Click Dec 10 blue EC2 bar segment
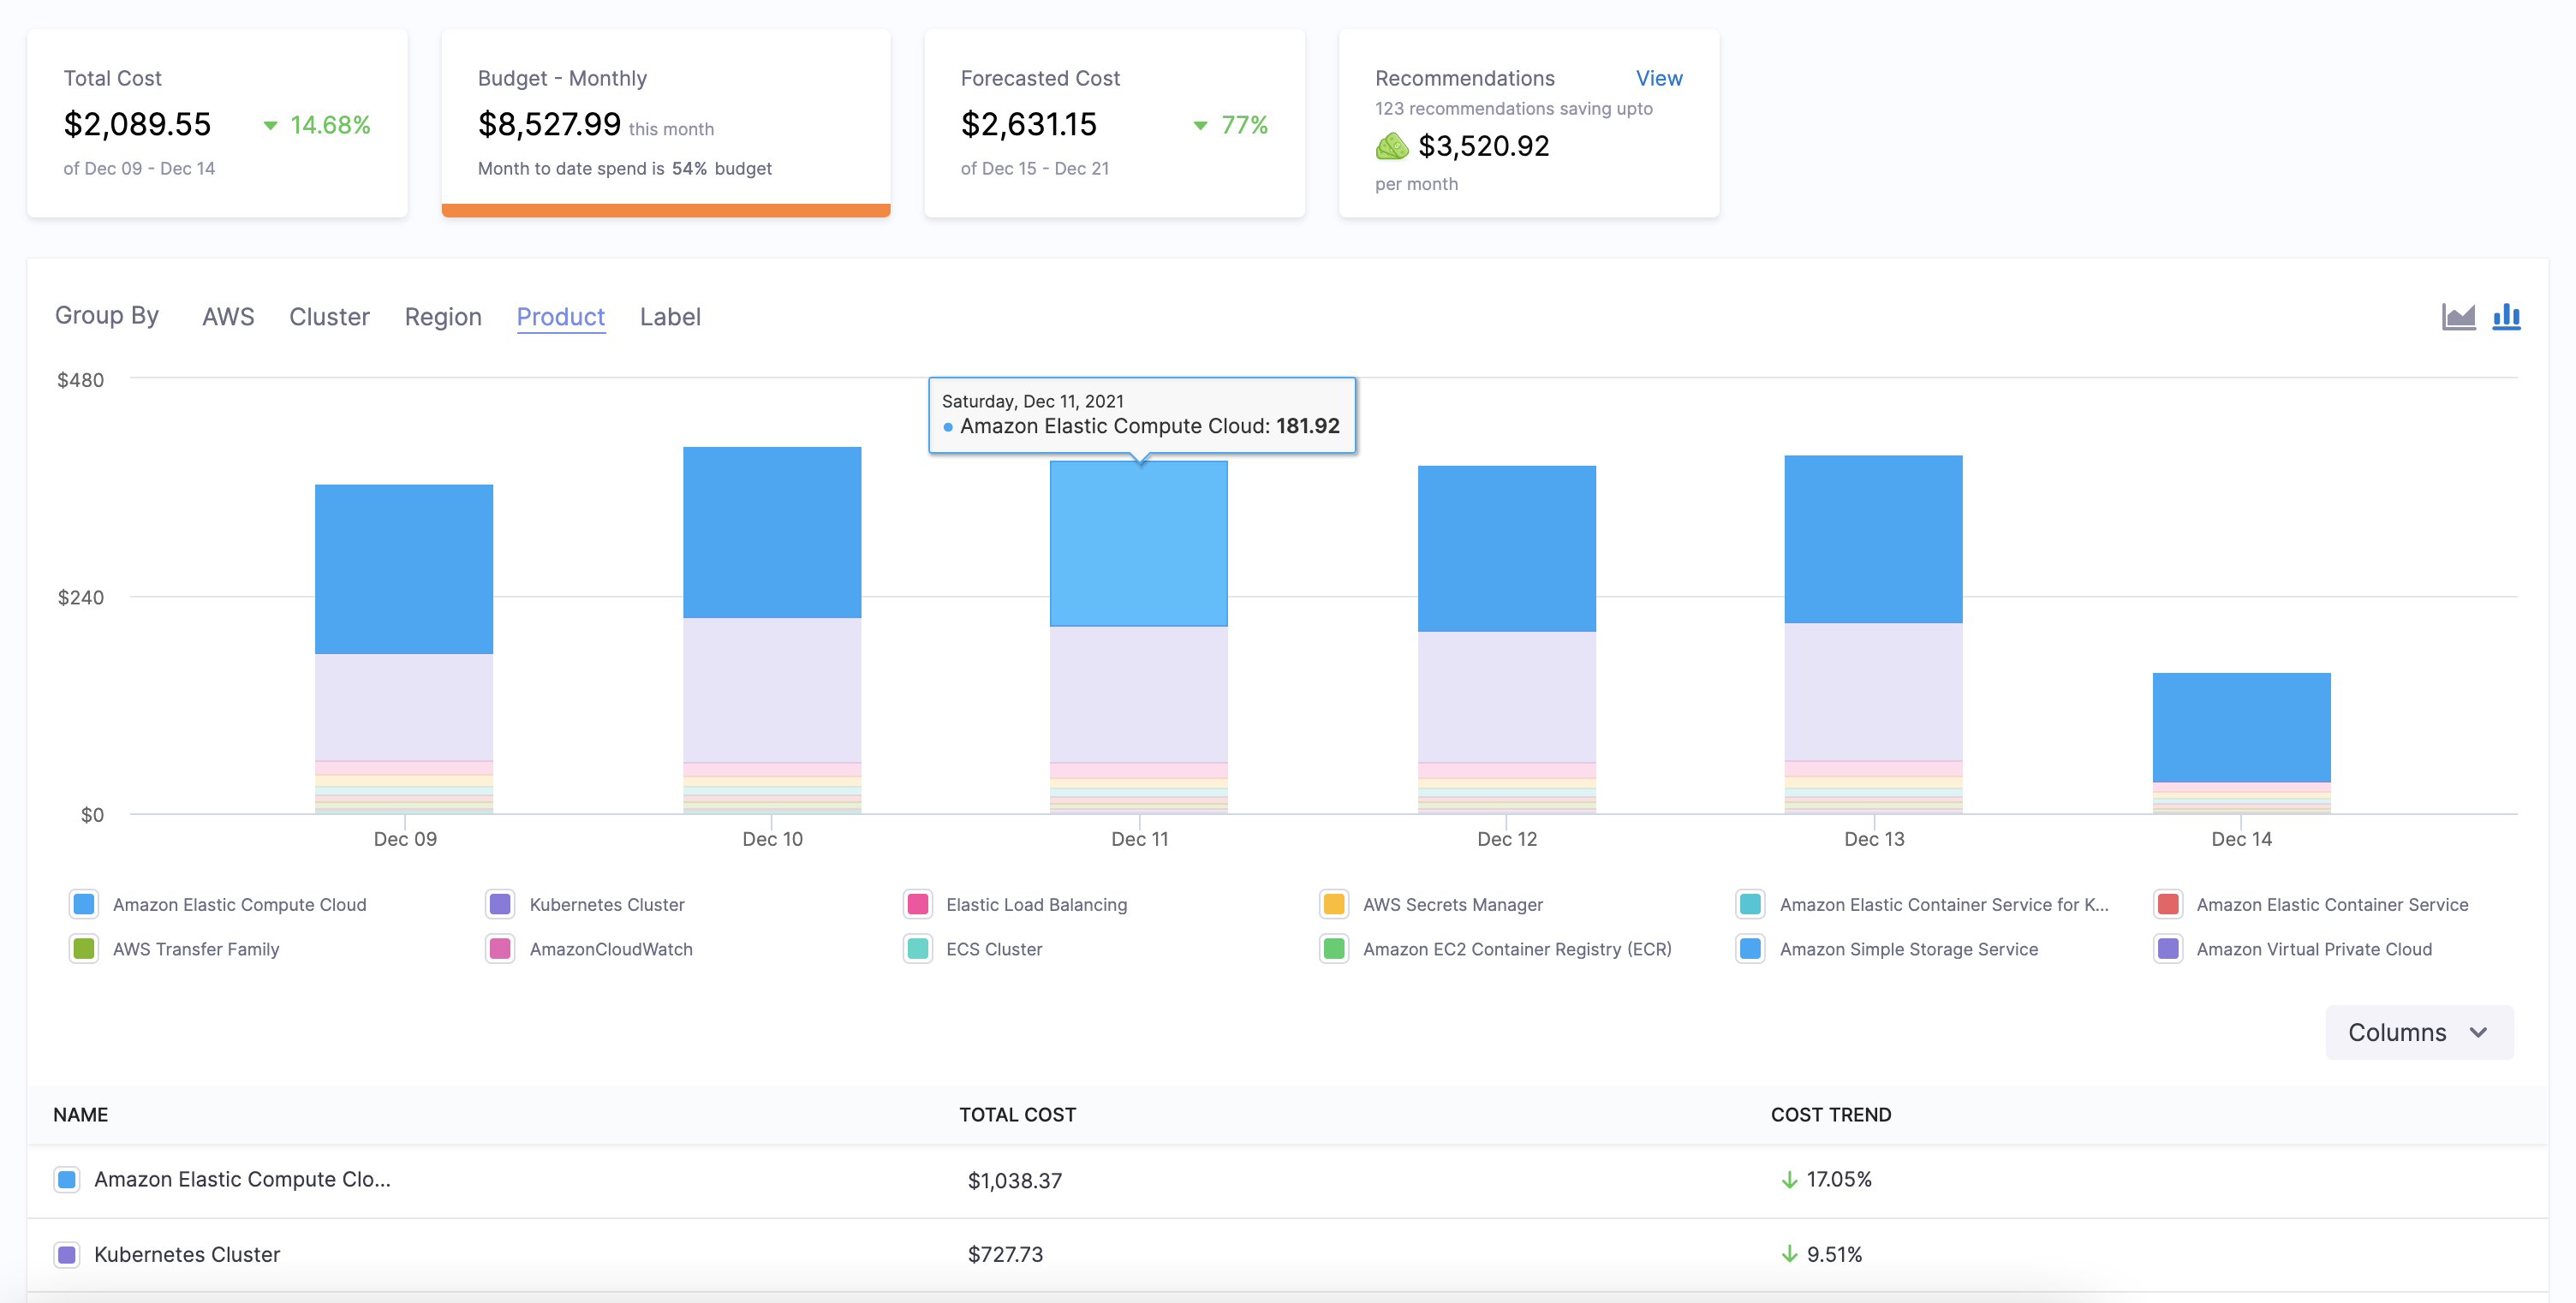Screen dimensions: 2576x1303 click(772, 532)
